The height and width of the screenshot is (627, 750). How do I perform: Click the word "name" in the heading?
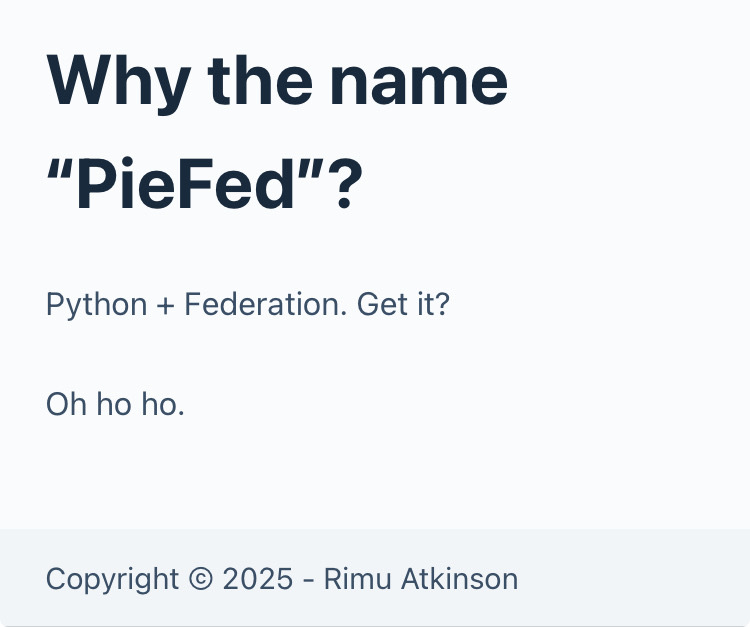[x=419, y=80]
